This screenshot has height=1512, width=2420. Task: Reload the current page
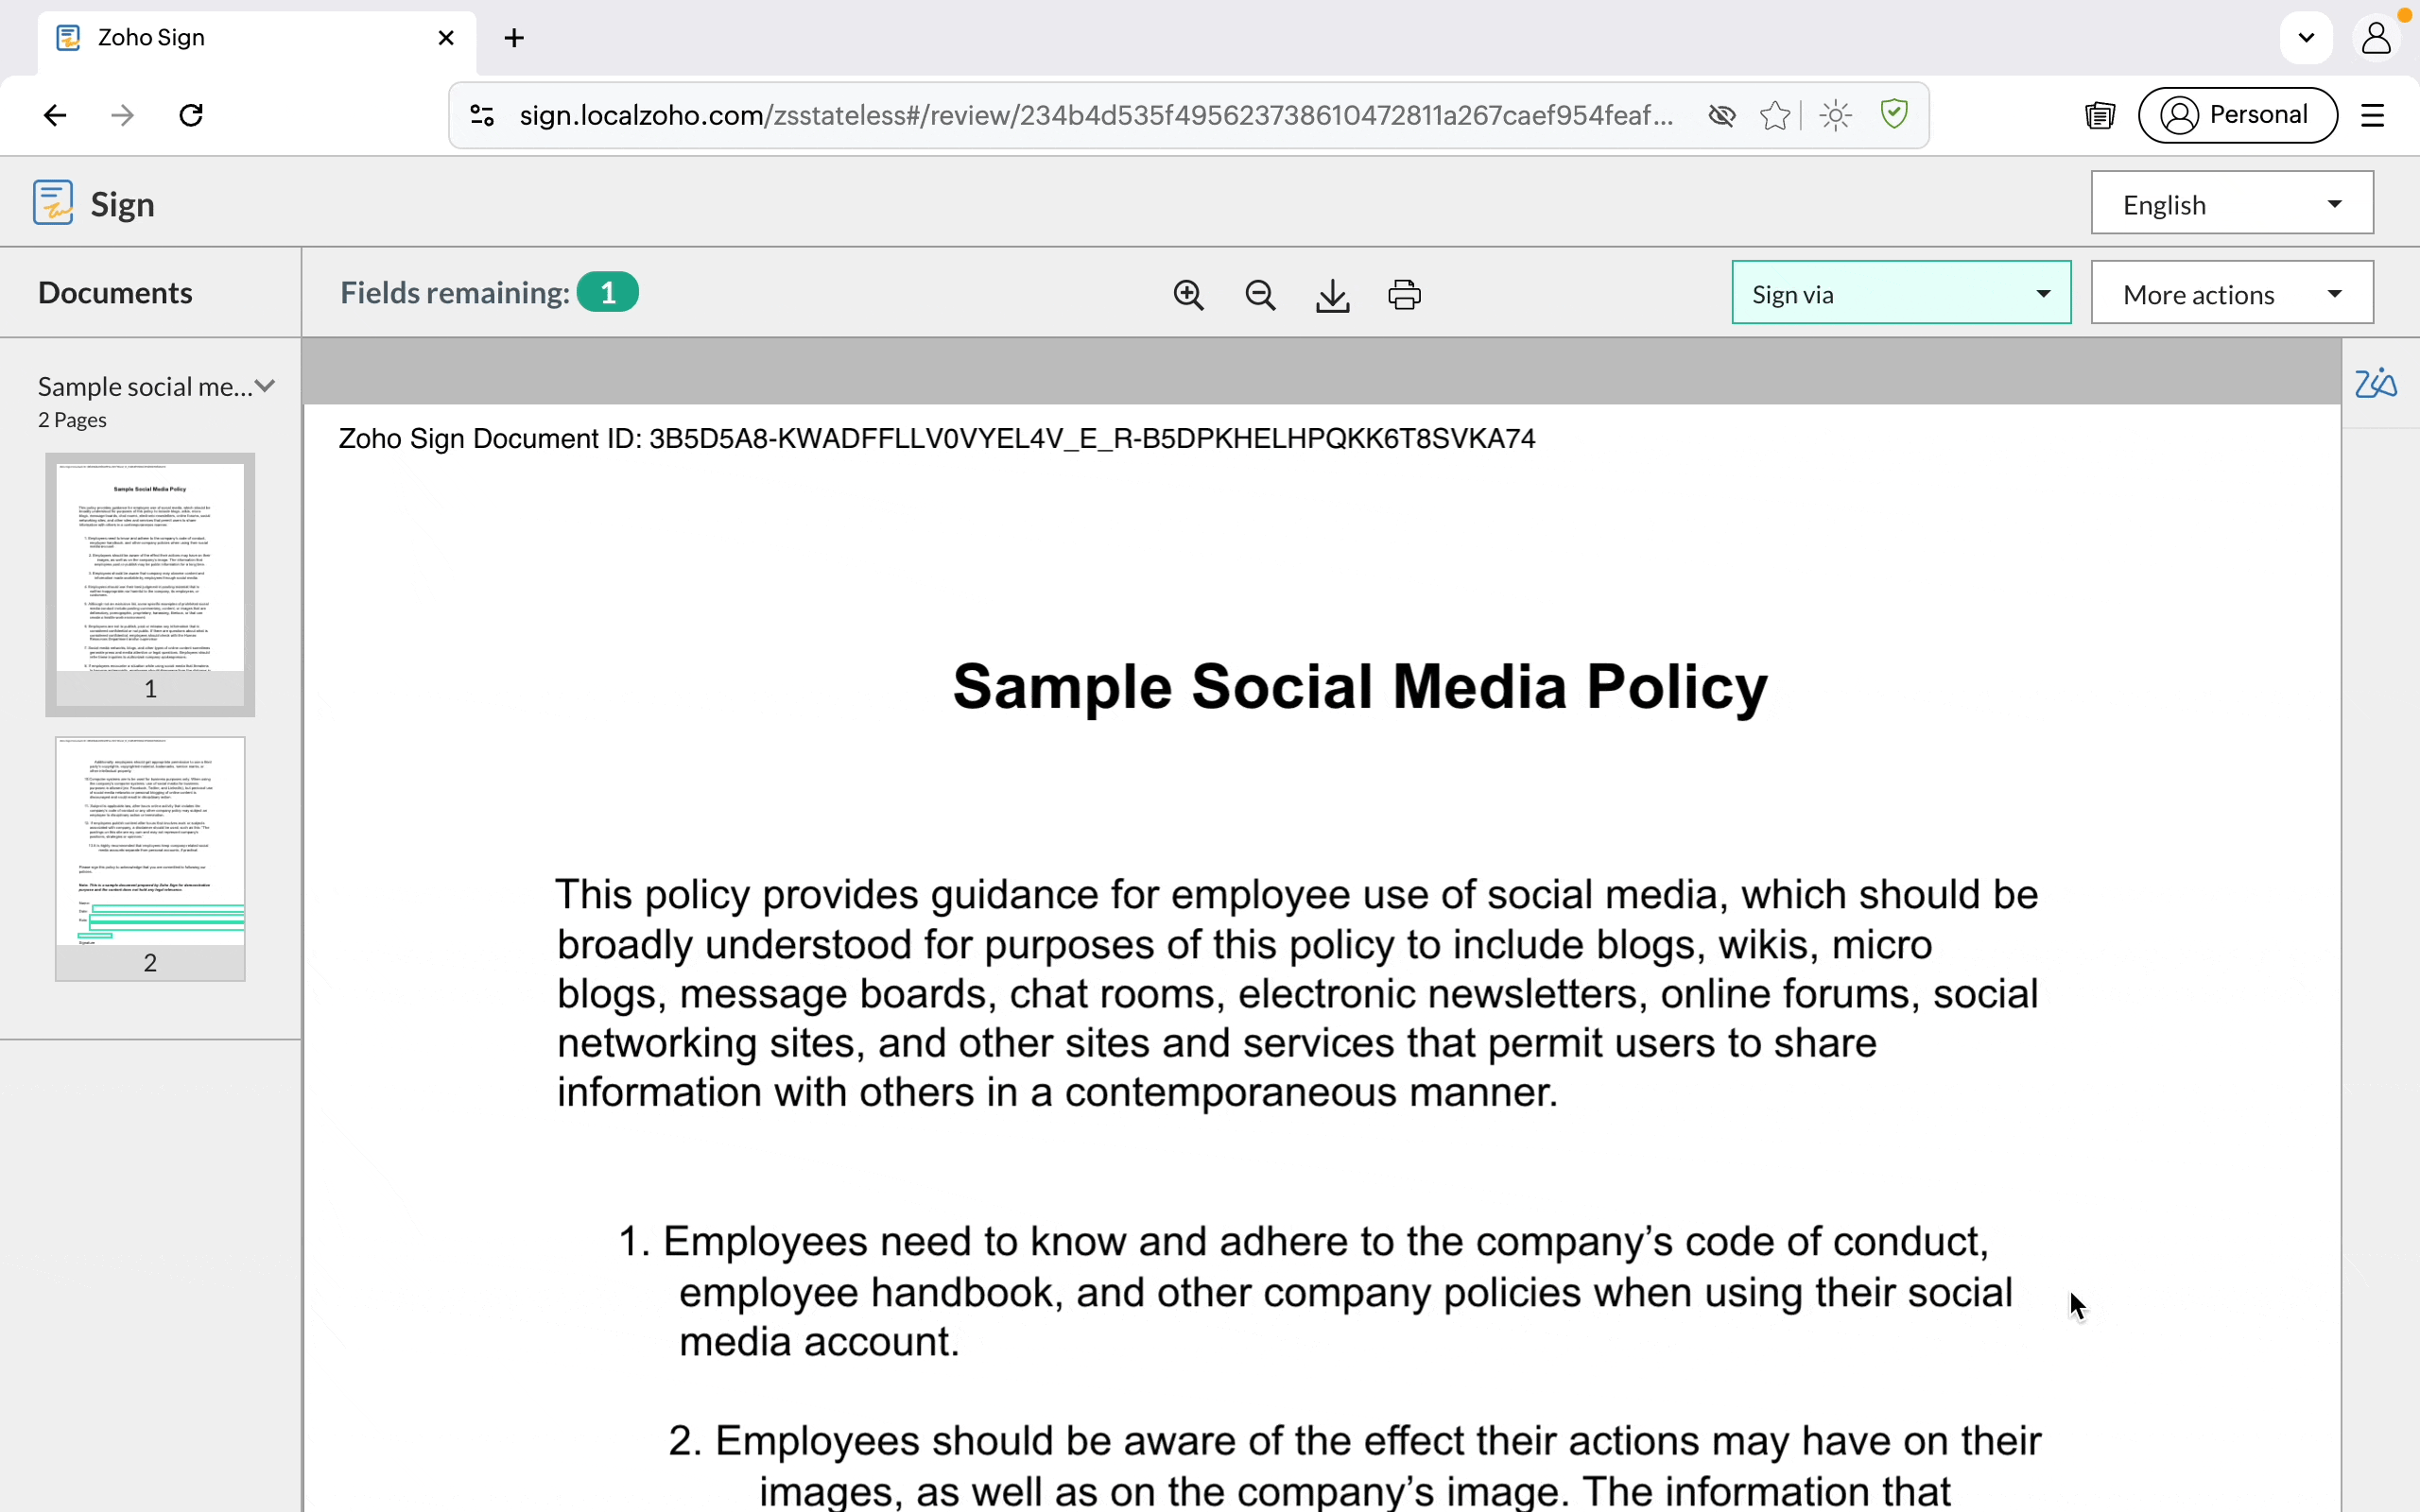tap(191, 115)
